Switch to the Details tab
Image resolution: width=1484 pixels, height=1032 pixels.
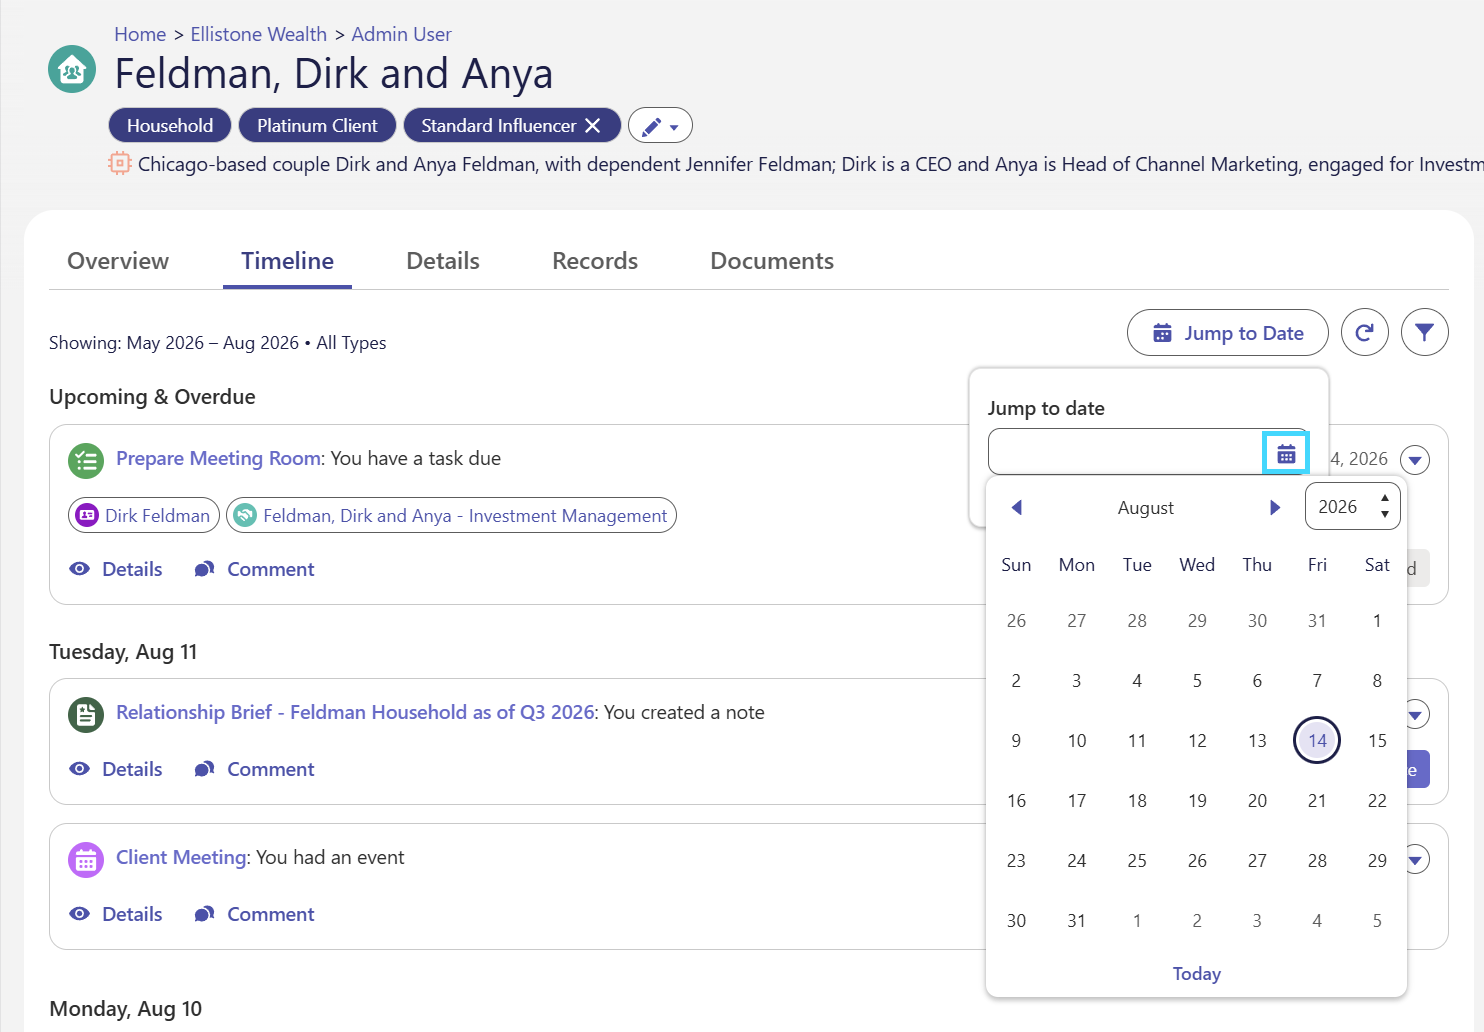(x=443, y=261)
